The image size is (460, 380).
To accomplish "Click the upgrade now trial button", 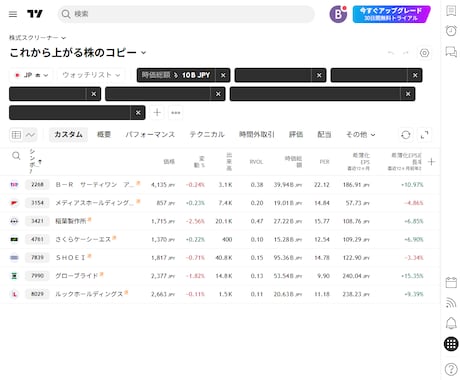I will tap(391, 14).
